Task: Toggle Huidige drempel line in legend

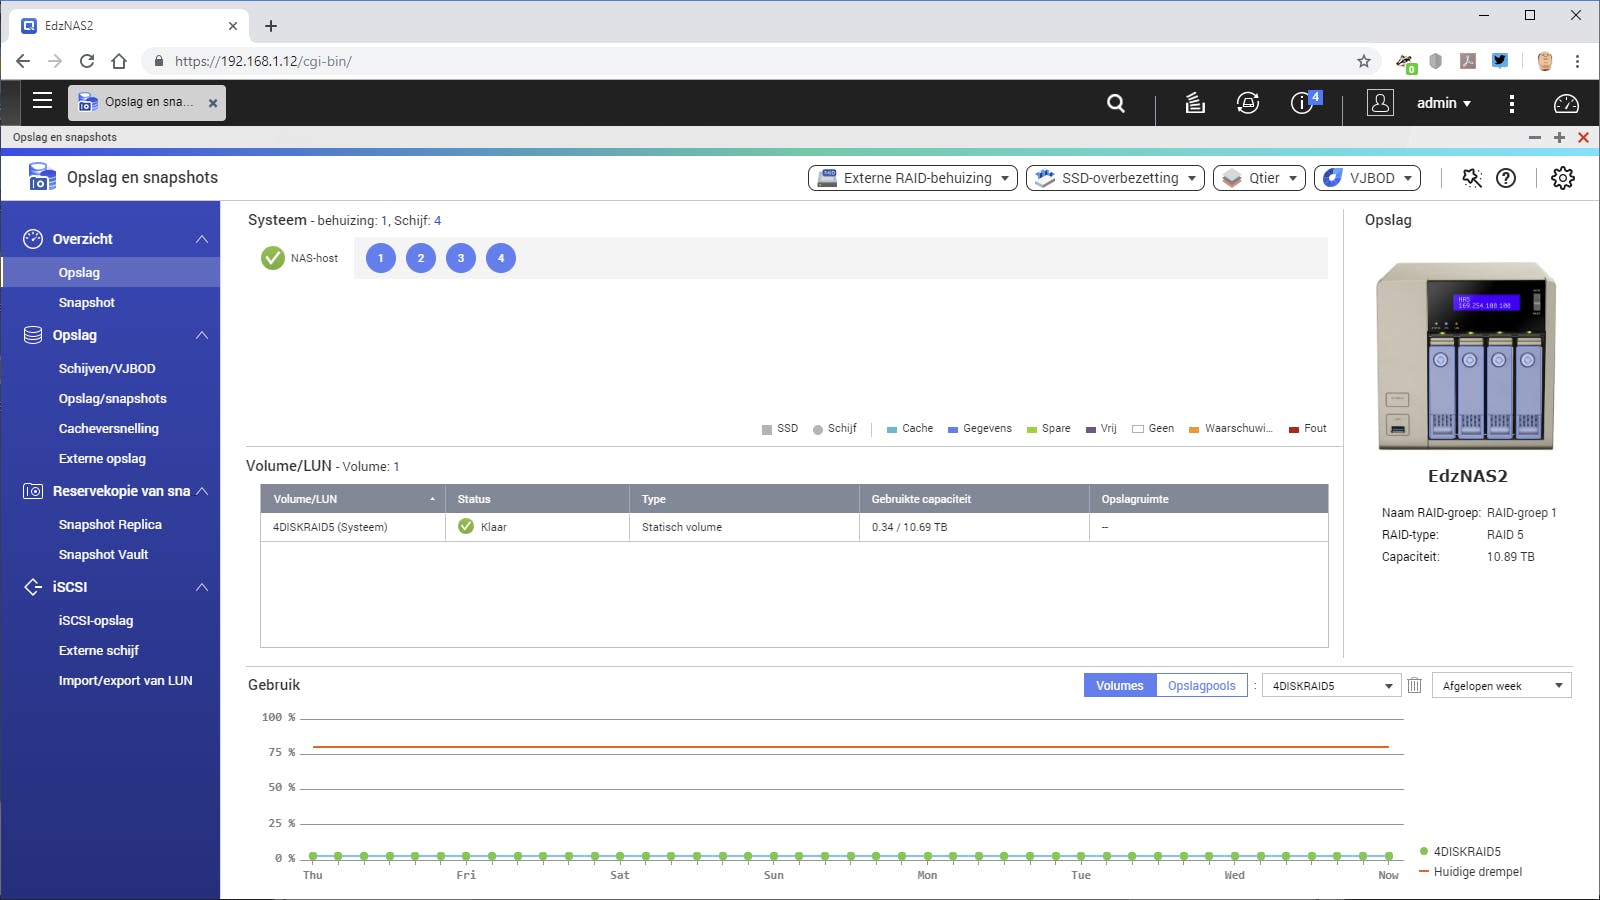Action: click(x=1471, y=872)
